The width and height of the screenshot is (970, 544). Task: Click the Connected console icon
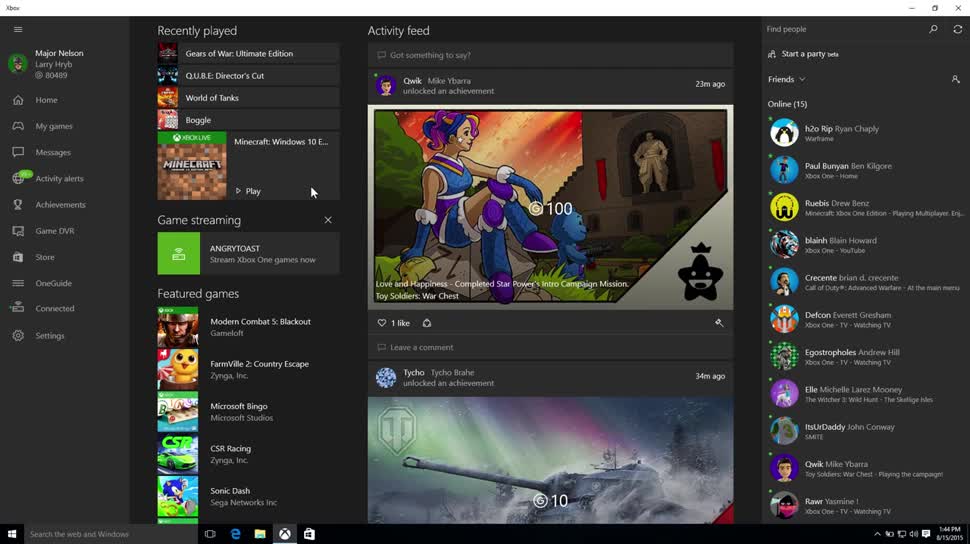tap(18, 308)
